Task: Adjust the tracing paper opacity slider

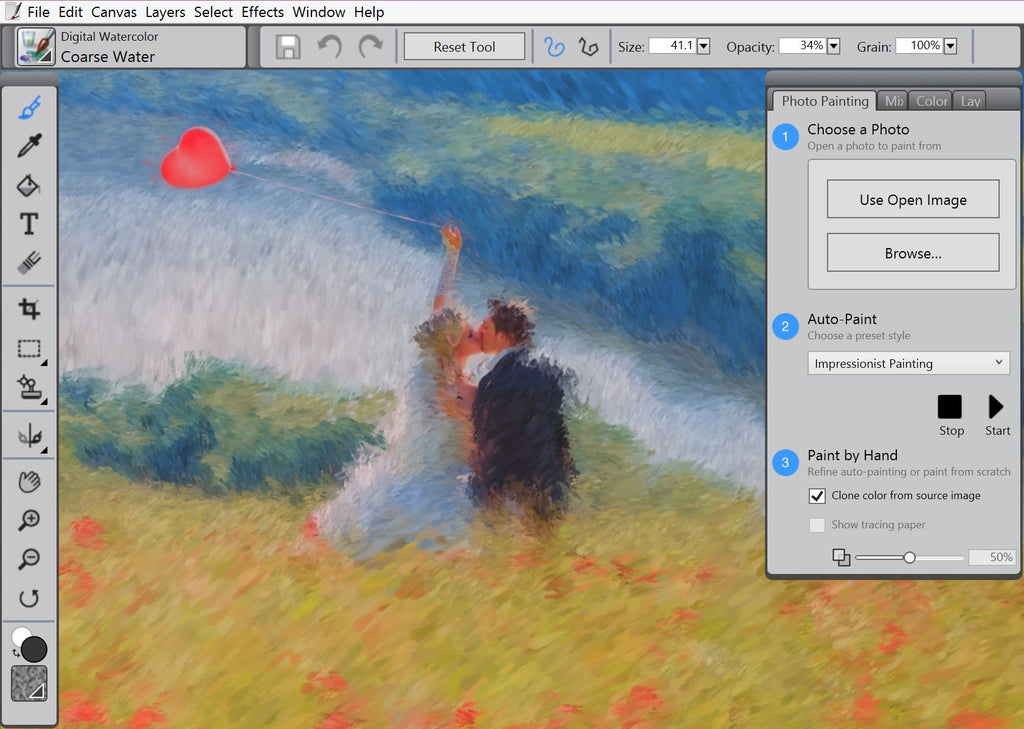Action: tap(909, 557)
